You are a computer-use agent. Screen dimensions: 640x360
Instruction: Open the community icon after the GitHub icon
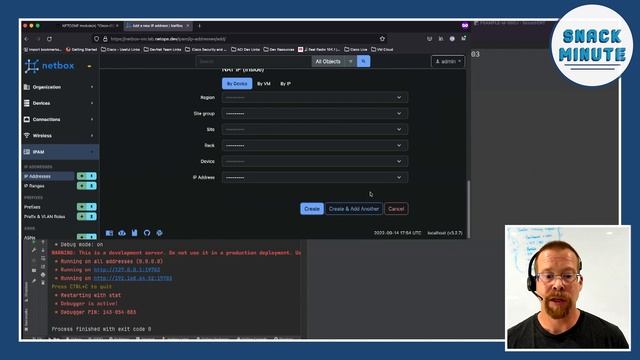[x=160, y=233]
